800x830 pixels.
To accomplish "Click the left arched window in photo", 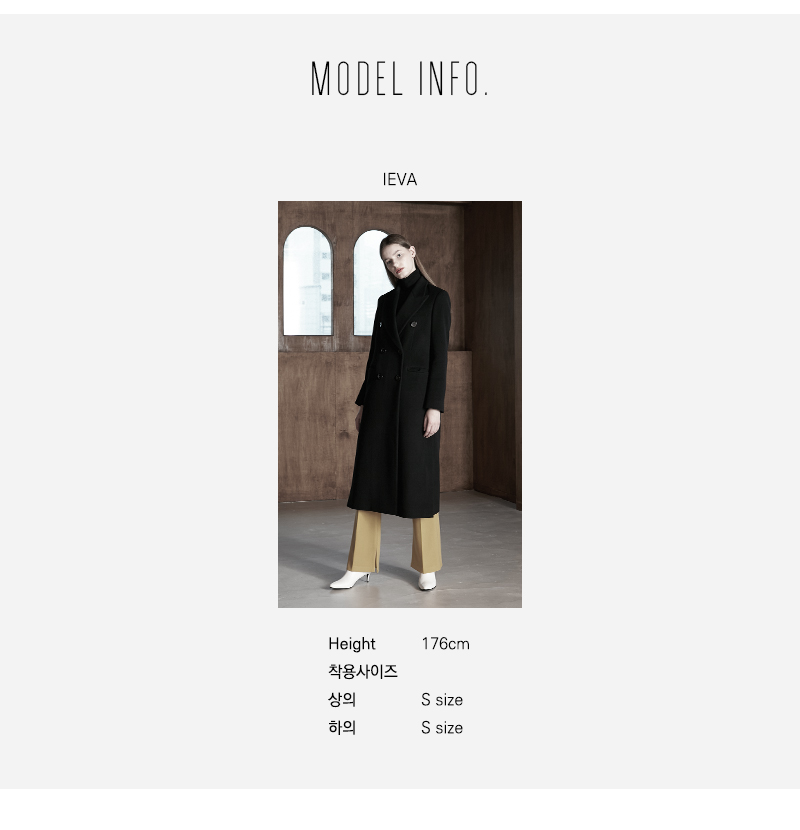I will coord(308,281).
